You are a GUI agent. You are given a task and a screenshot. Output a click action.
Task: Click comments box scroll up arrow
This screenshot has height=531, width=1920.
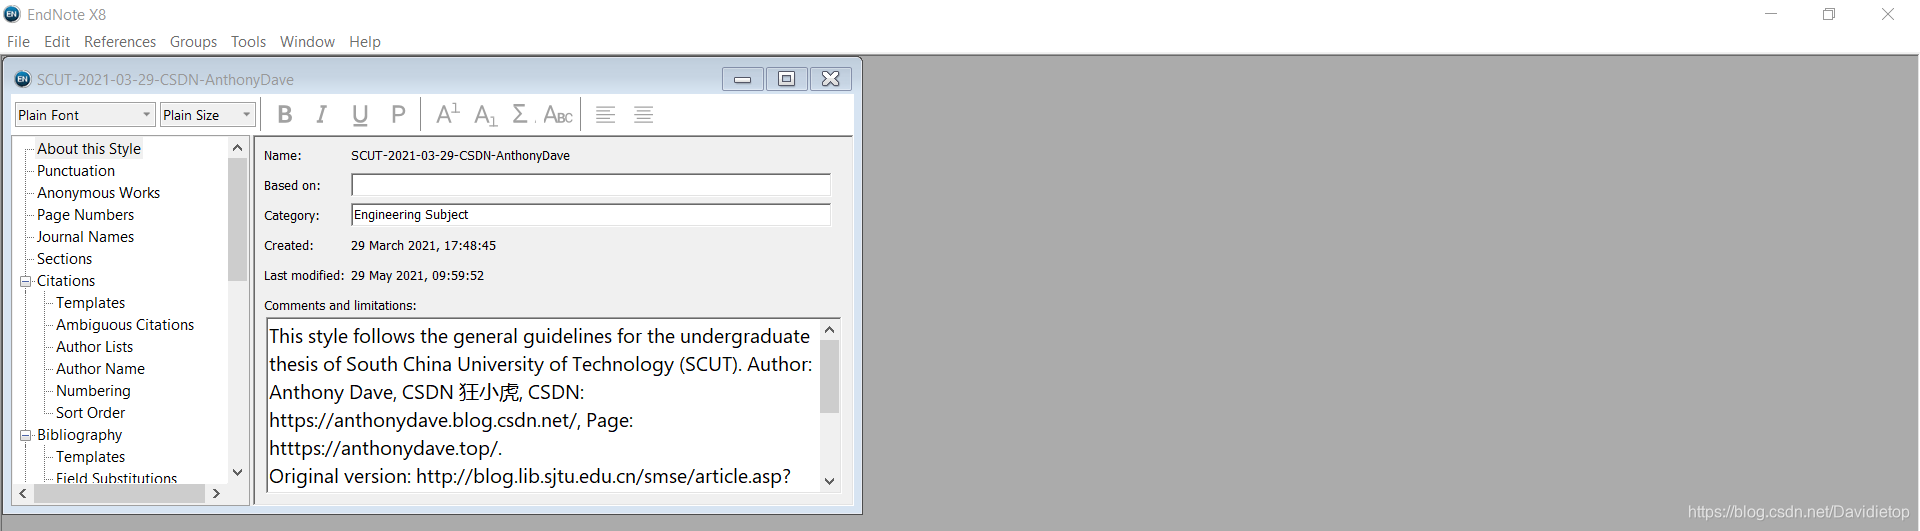[x=829, y=330]
